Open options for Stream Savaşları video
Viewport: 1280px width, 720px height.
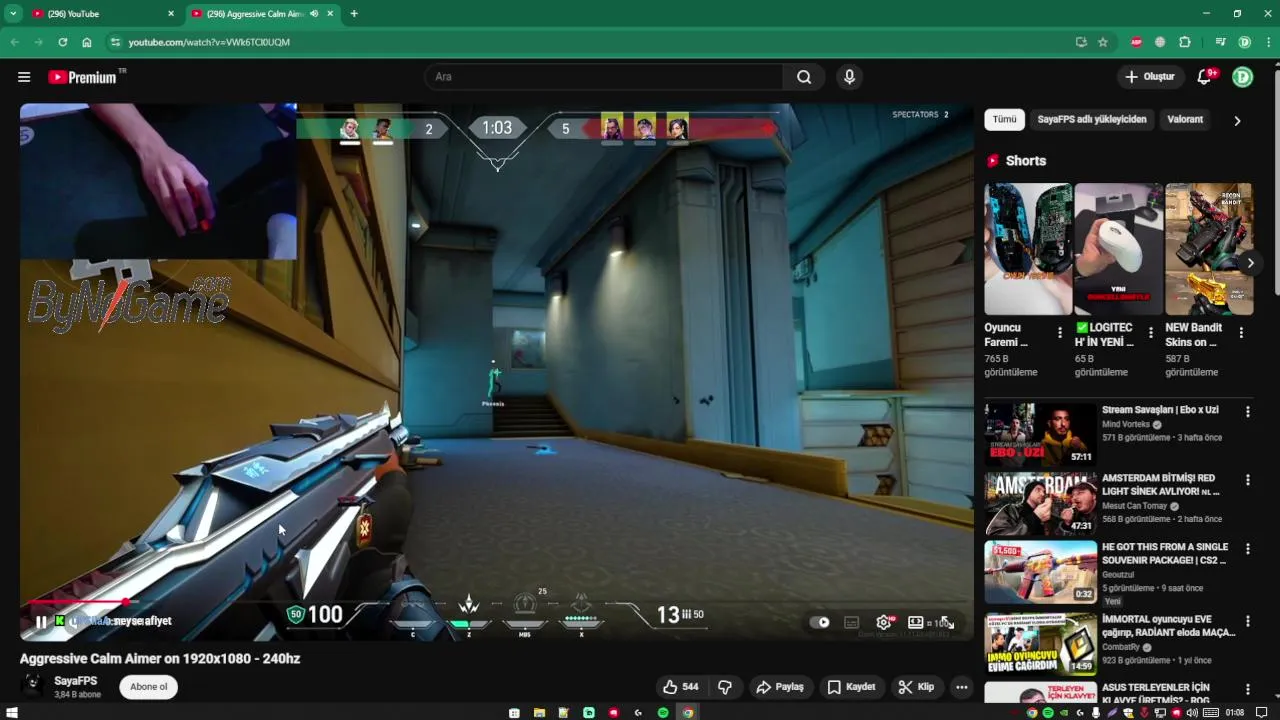(1247, 411)
